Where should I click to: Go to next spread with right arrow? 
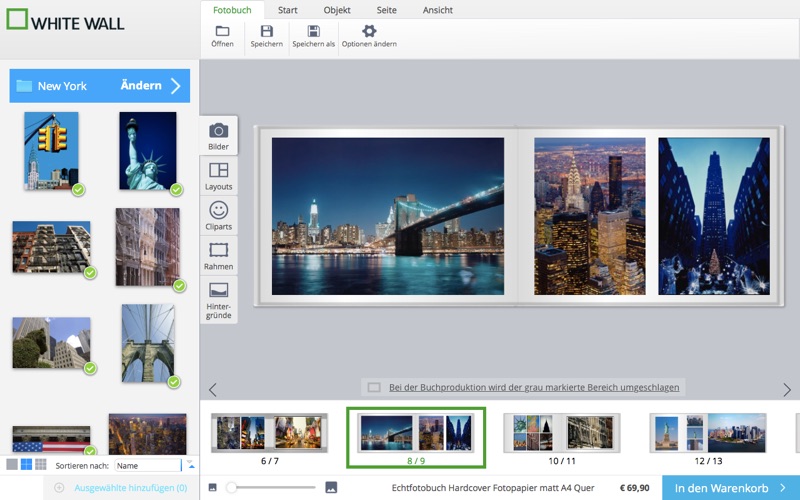pos(787,390)
